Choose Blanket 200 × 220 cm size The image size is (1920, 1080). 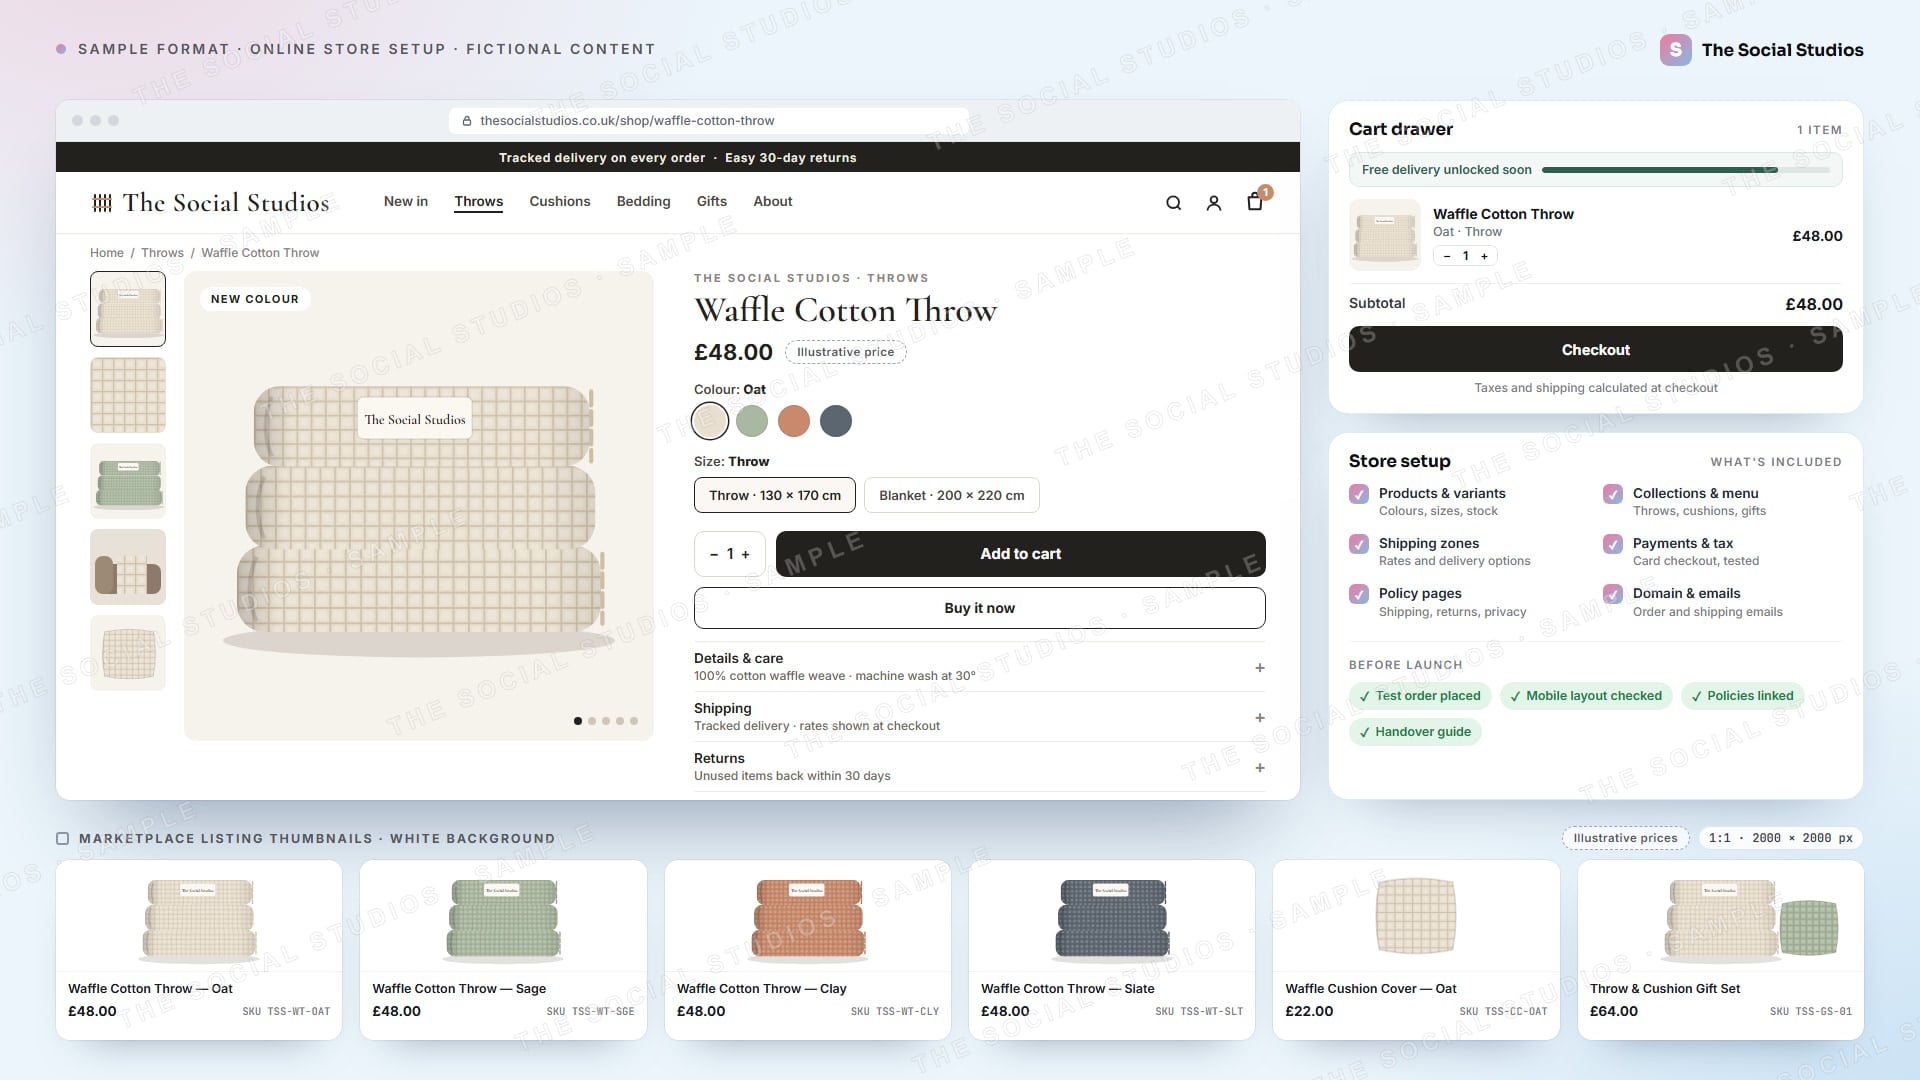pos(951,496)
